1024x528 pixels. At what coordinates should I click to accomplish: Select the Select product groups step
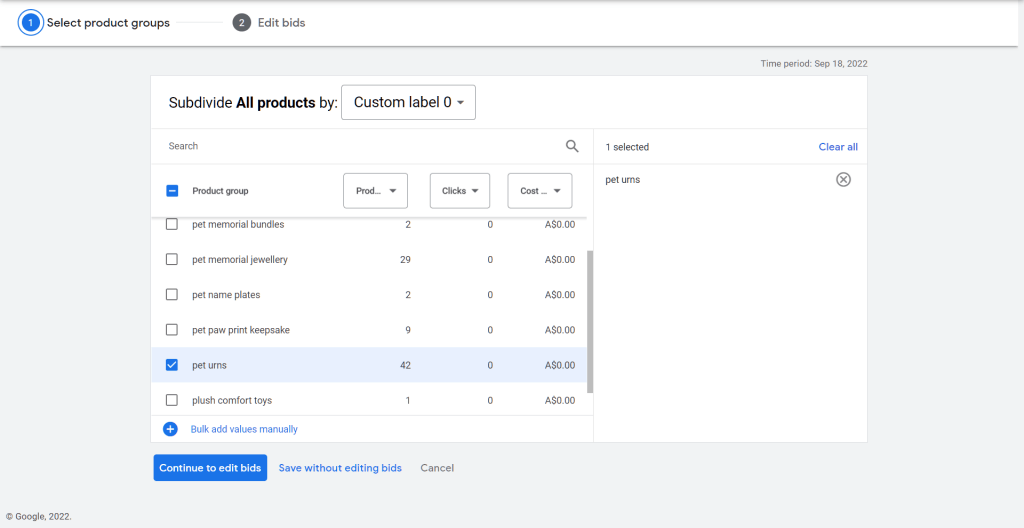pos(108,22)
